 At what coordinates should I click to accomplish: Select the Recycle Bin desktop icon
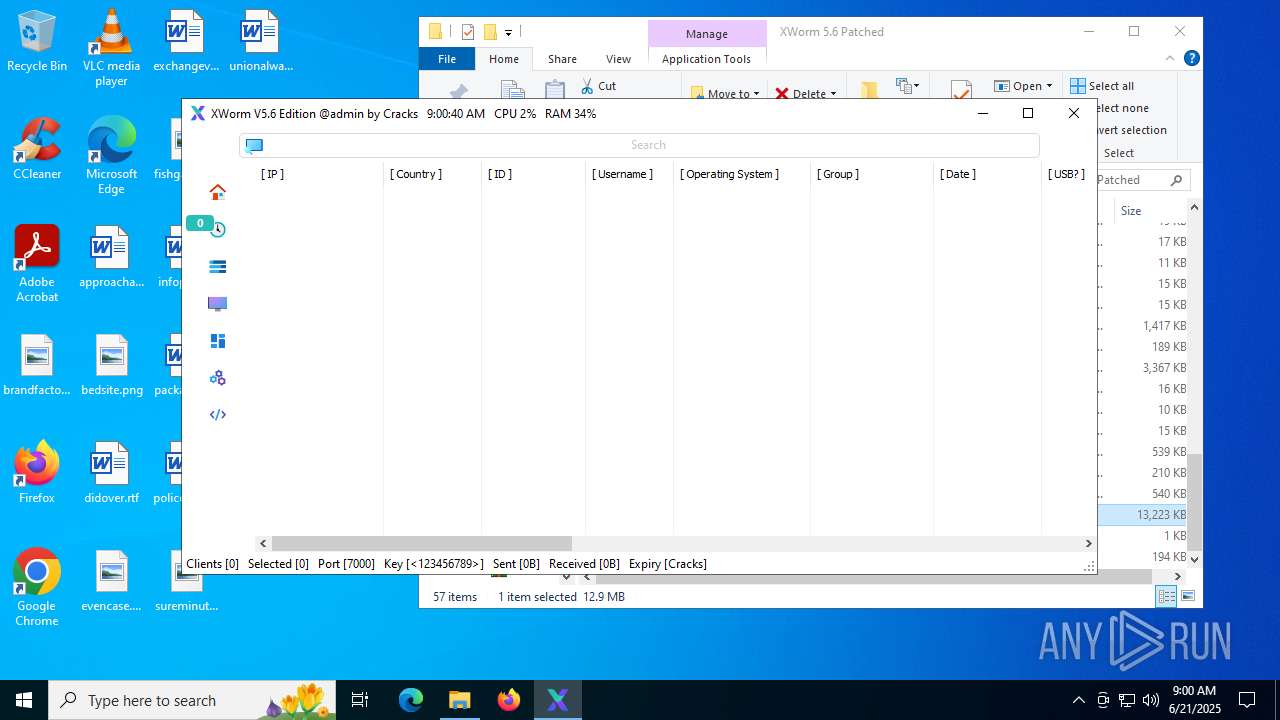coord(37,42)
